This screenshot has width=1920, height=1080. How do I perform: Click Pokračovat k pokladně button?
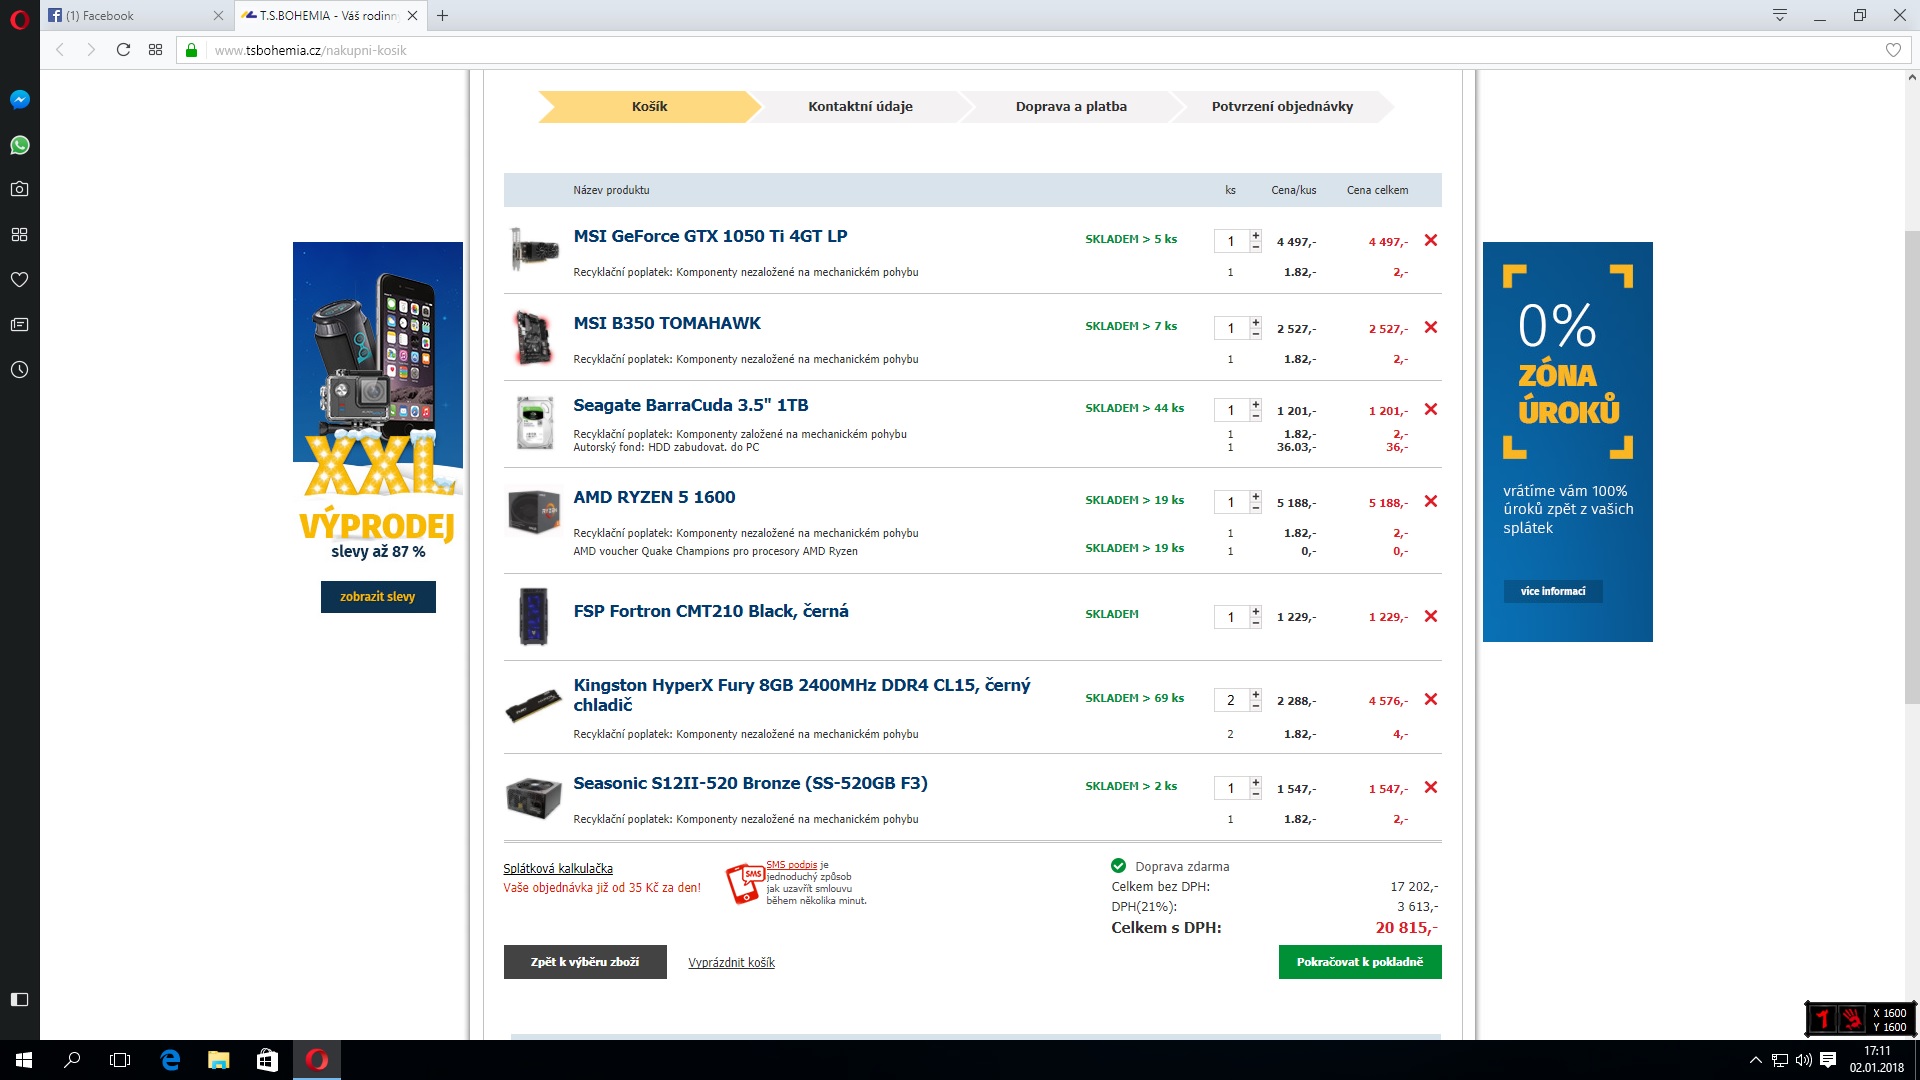(1359, 962)
